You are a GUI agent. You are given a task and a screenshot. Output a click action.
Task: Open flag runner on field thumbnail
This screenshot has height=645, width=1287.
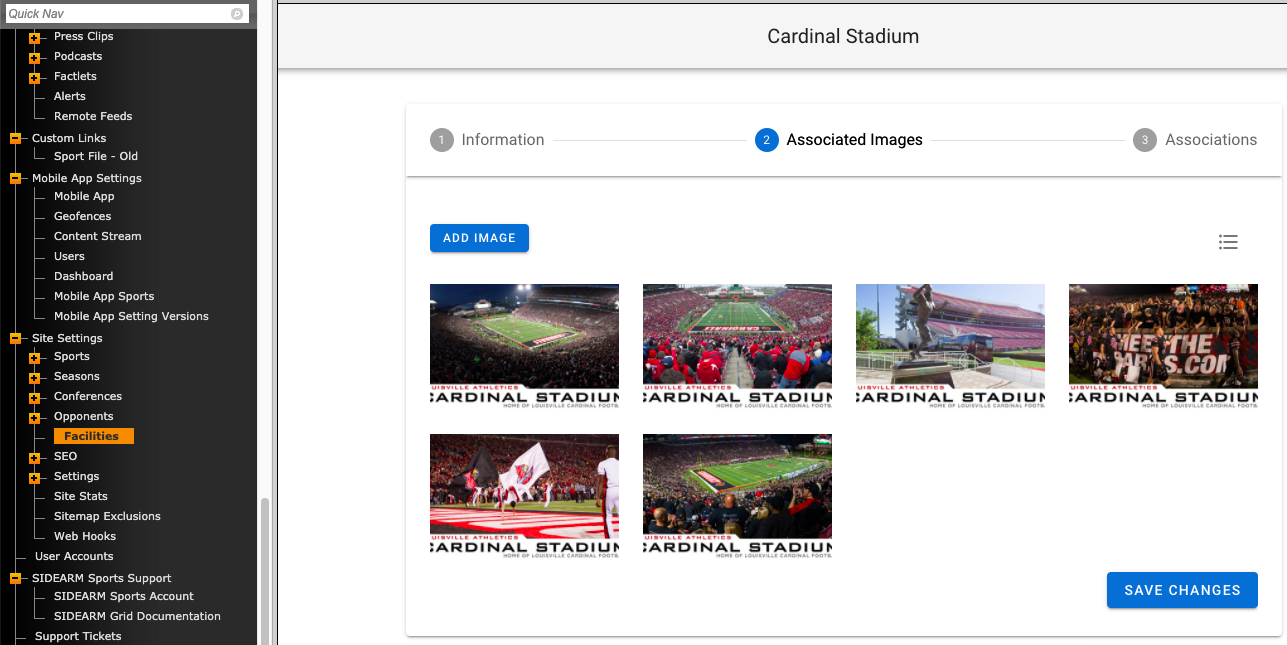pyautogui.click(x=524, y=496)
